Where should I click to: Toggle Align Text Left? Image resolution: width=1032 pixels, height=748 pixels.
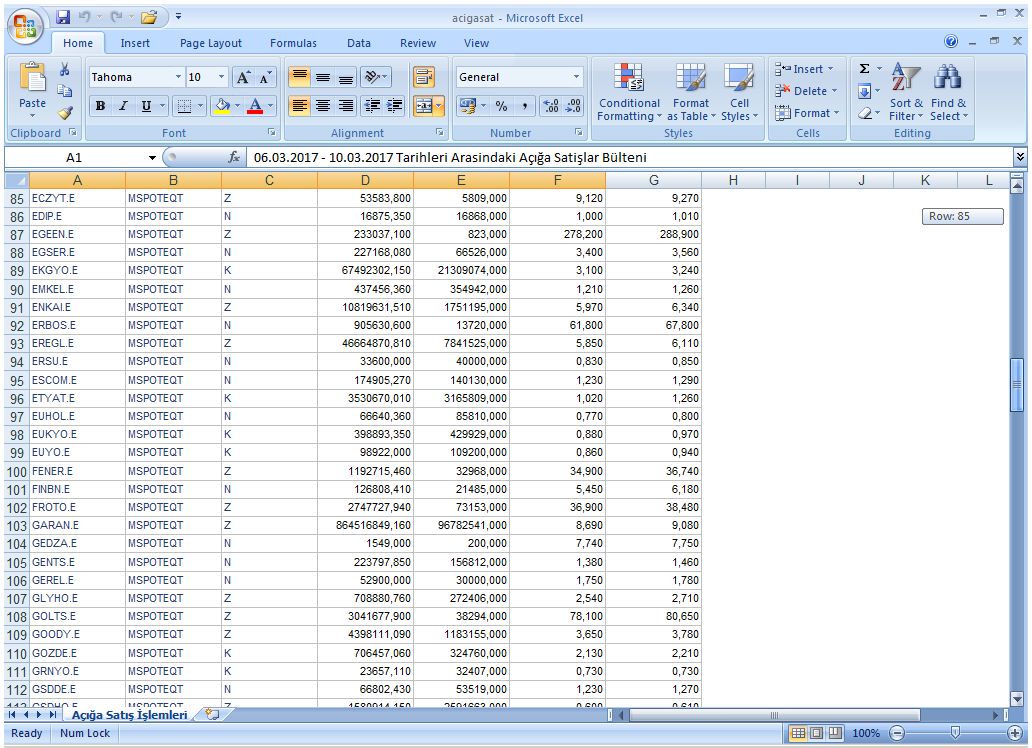(299, 105)
